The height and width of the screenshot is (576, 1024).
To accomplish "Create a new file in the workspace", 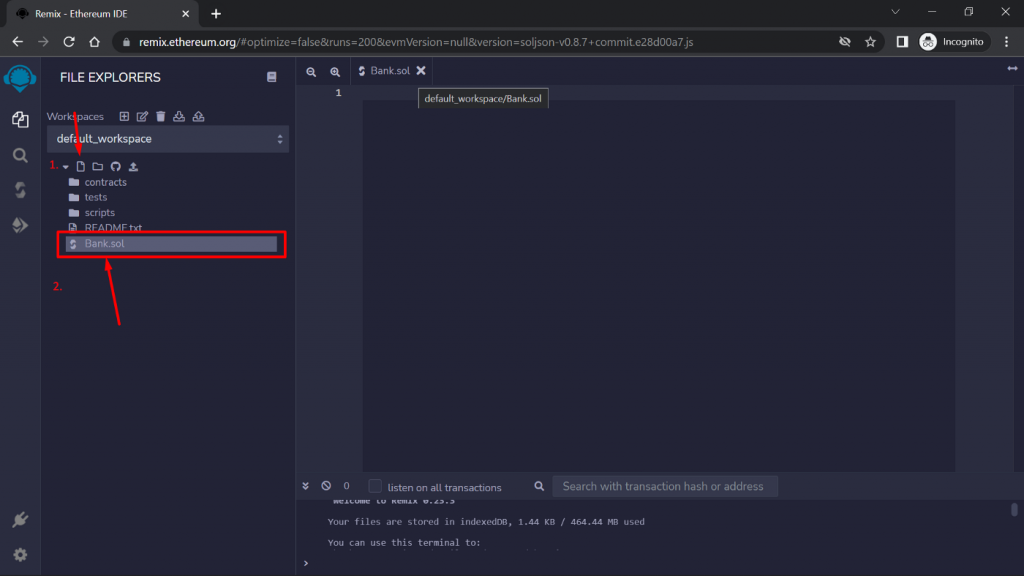I will (81, 166).
